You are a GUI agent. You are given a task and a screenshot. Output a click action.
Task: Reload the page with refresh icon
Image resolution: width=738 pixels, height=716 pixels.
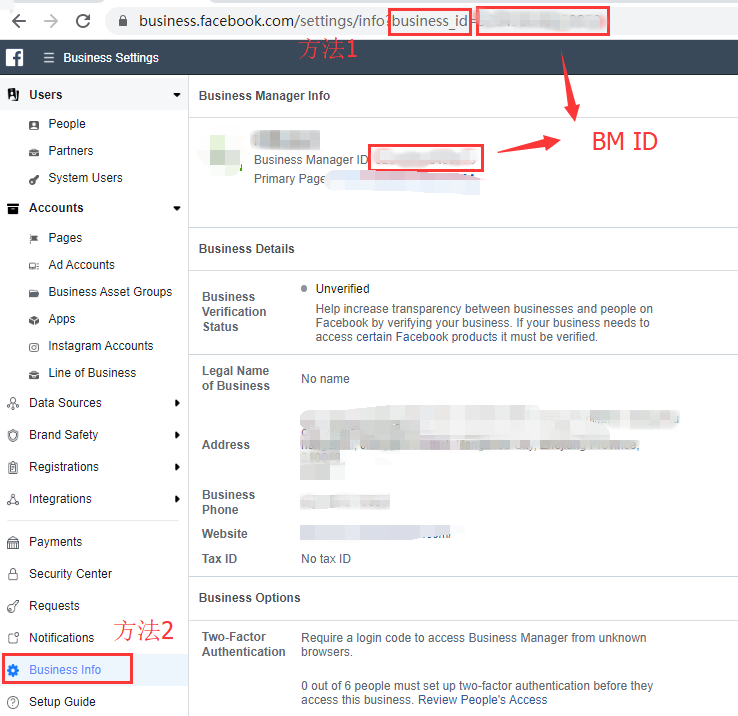[83, 21]
